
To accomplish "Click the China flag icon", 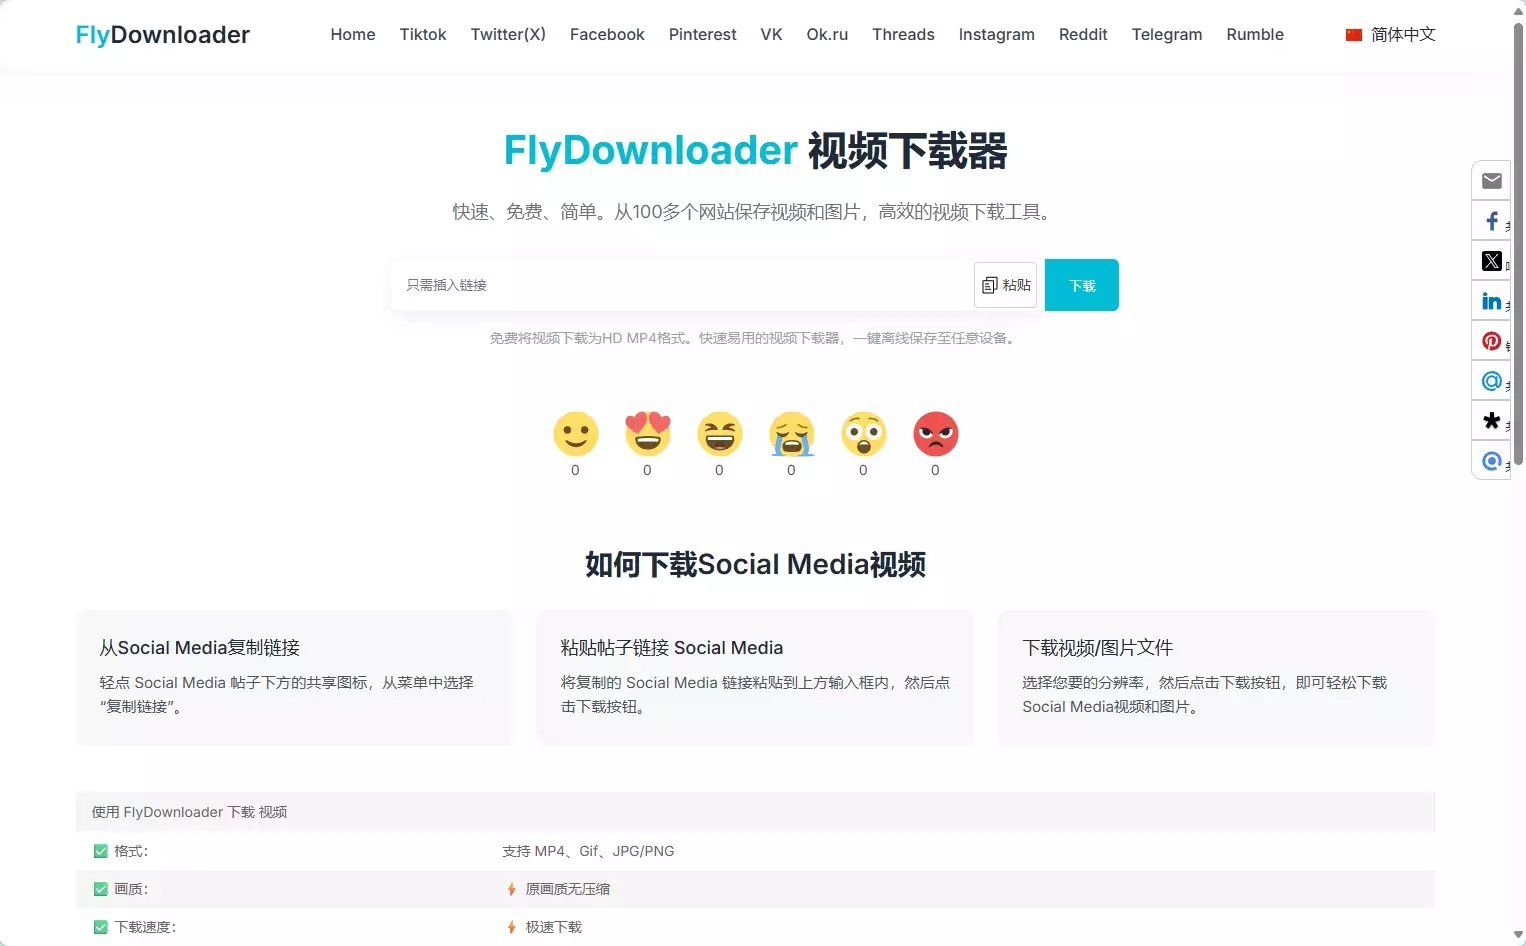I will (x=1354, y=35).
